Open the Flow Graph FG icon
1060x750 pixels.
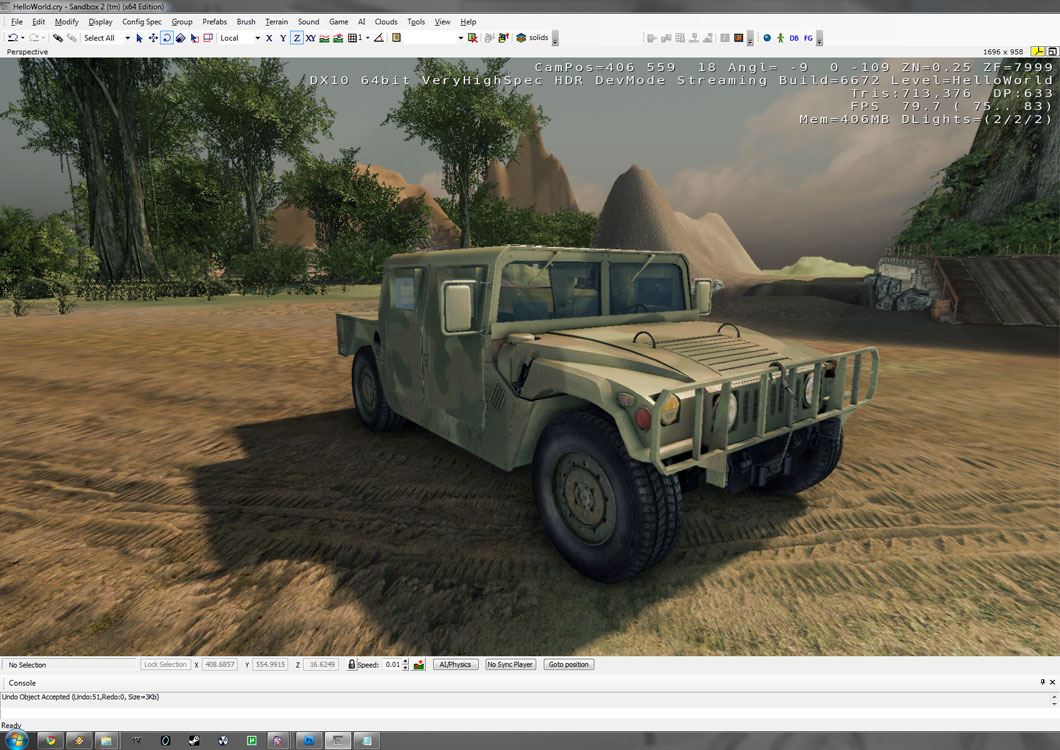point(808,38)
